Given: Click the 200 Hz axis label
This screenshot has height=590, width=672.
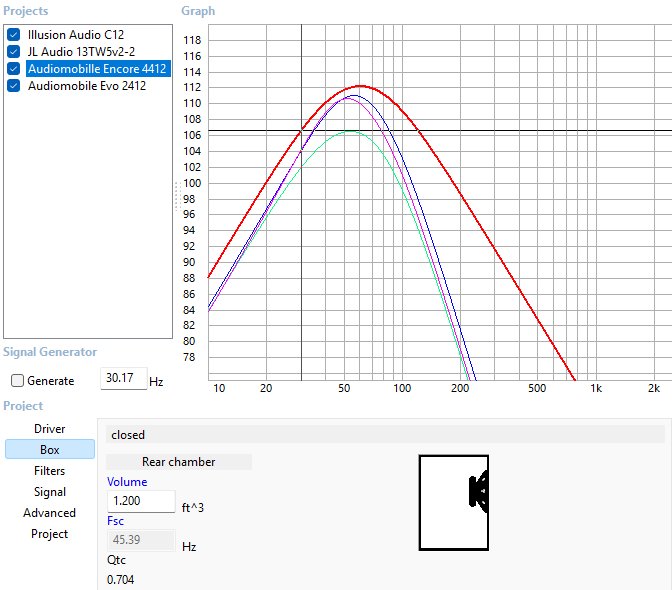Looking at the screenshot, I should click(460, 388).
